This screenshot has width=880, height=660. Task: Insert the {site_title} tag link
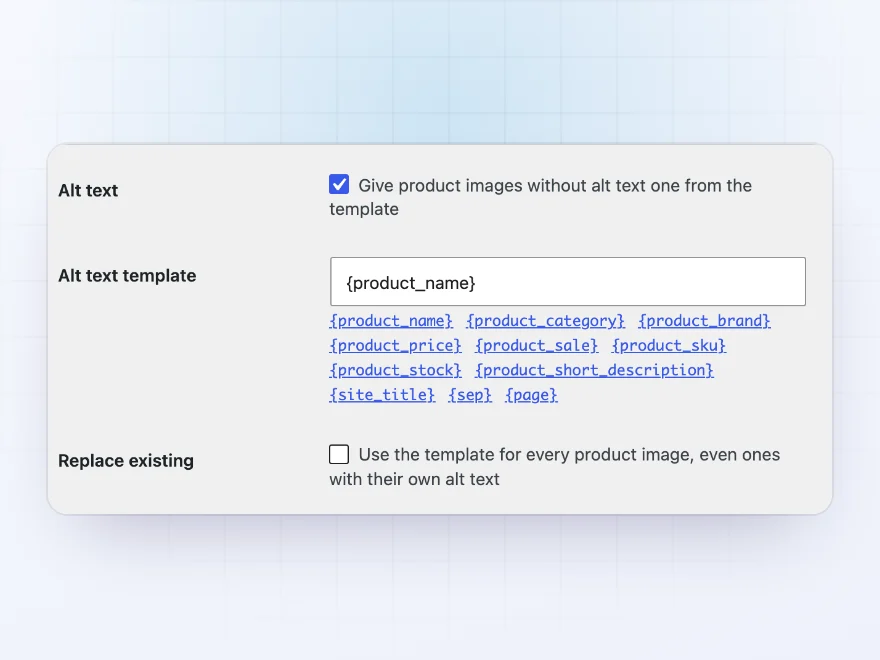382,395
